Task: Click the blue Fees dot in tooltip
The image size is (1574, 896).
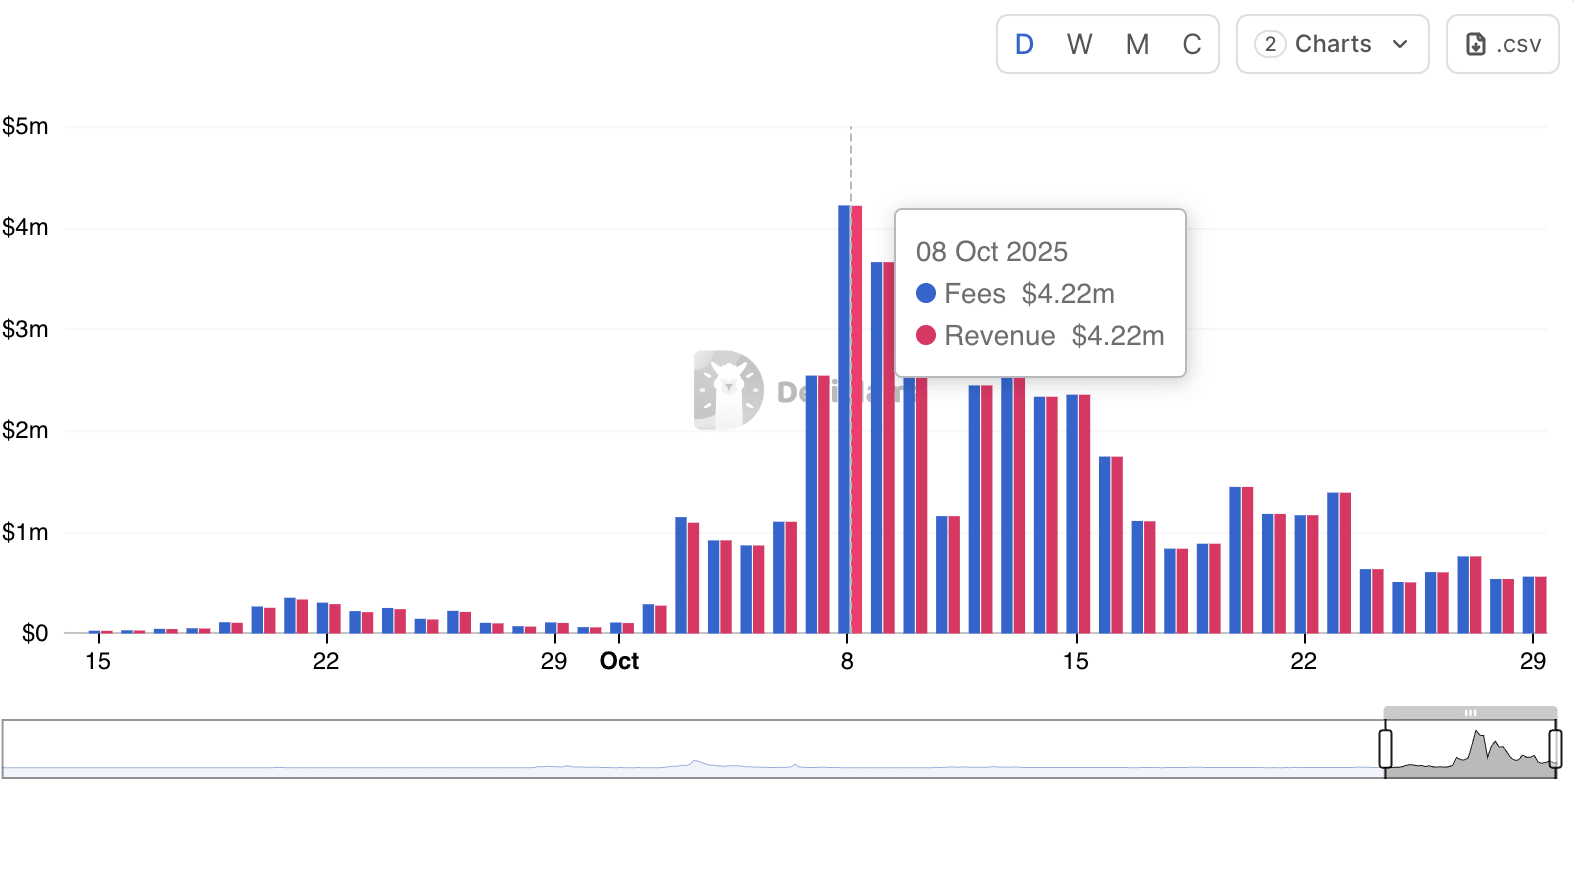Action: tap(926, 293)
